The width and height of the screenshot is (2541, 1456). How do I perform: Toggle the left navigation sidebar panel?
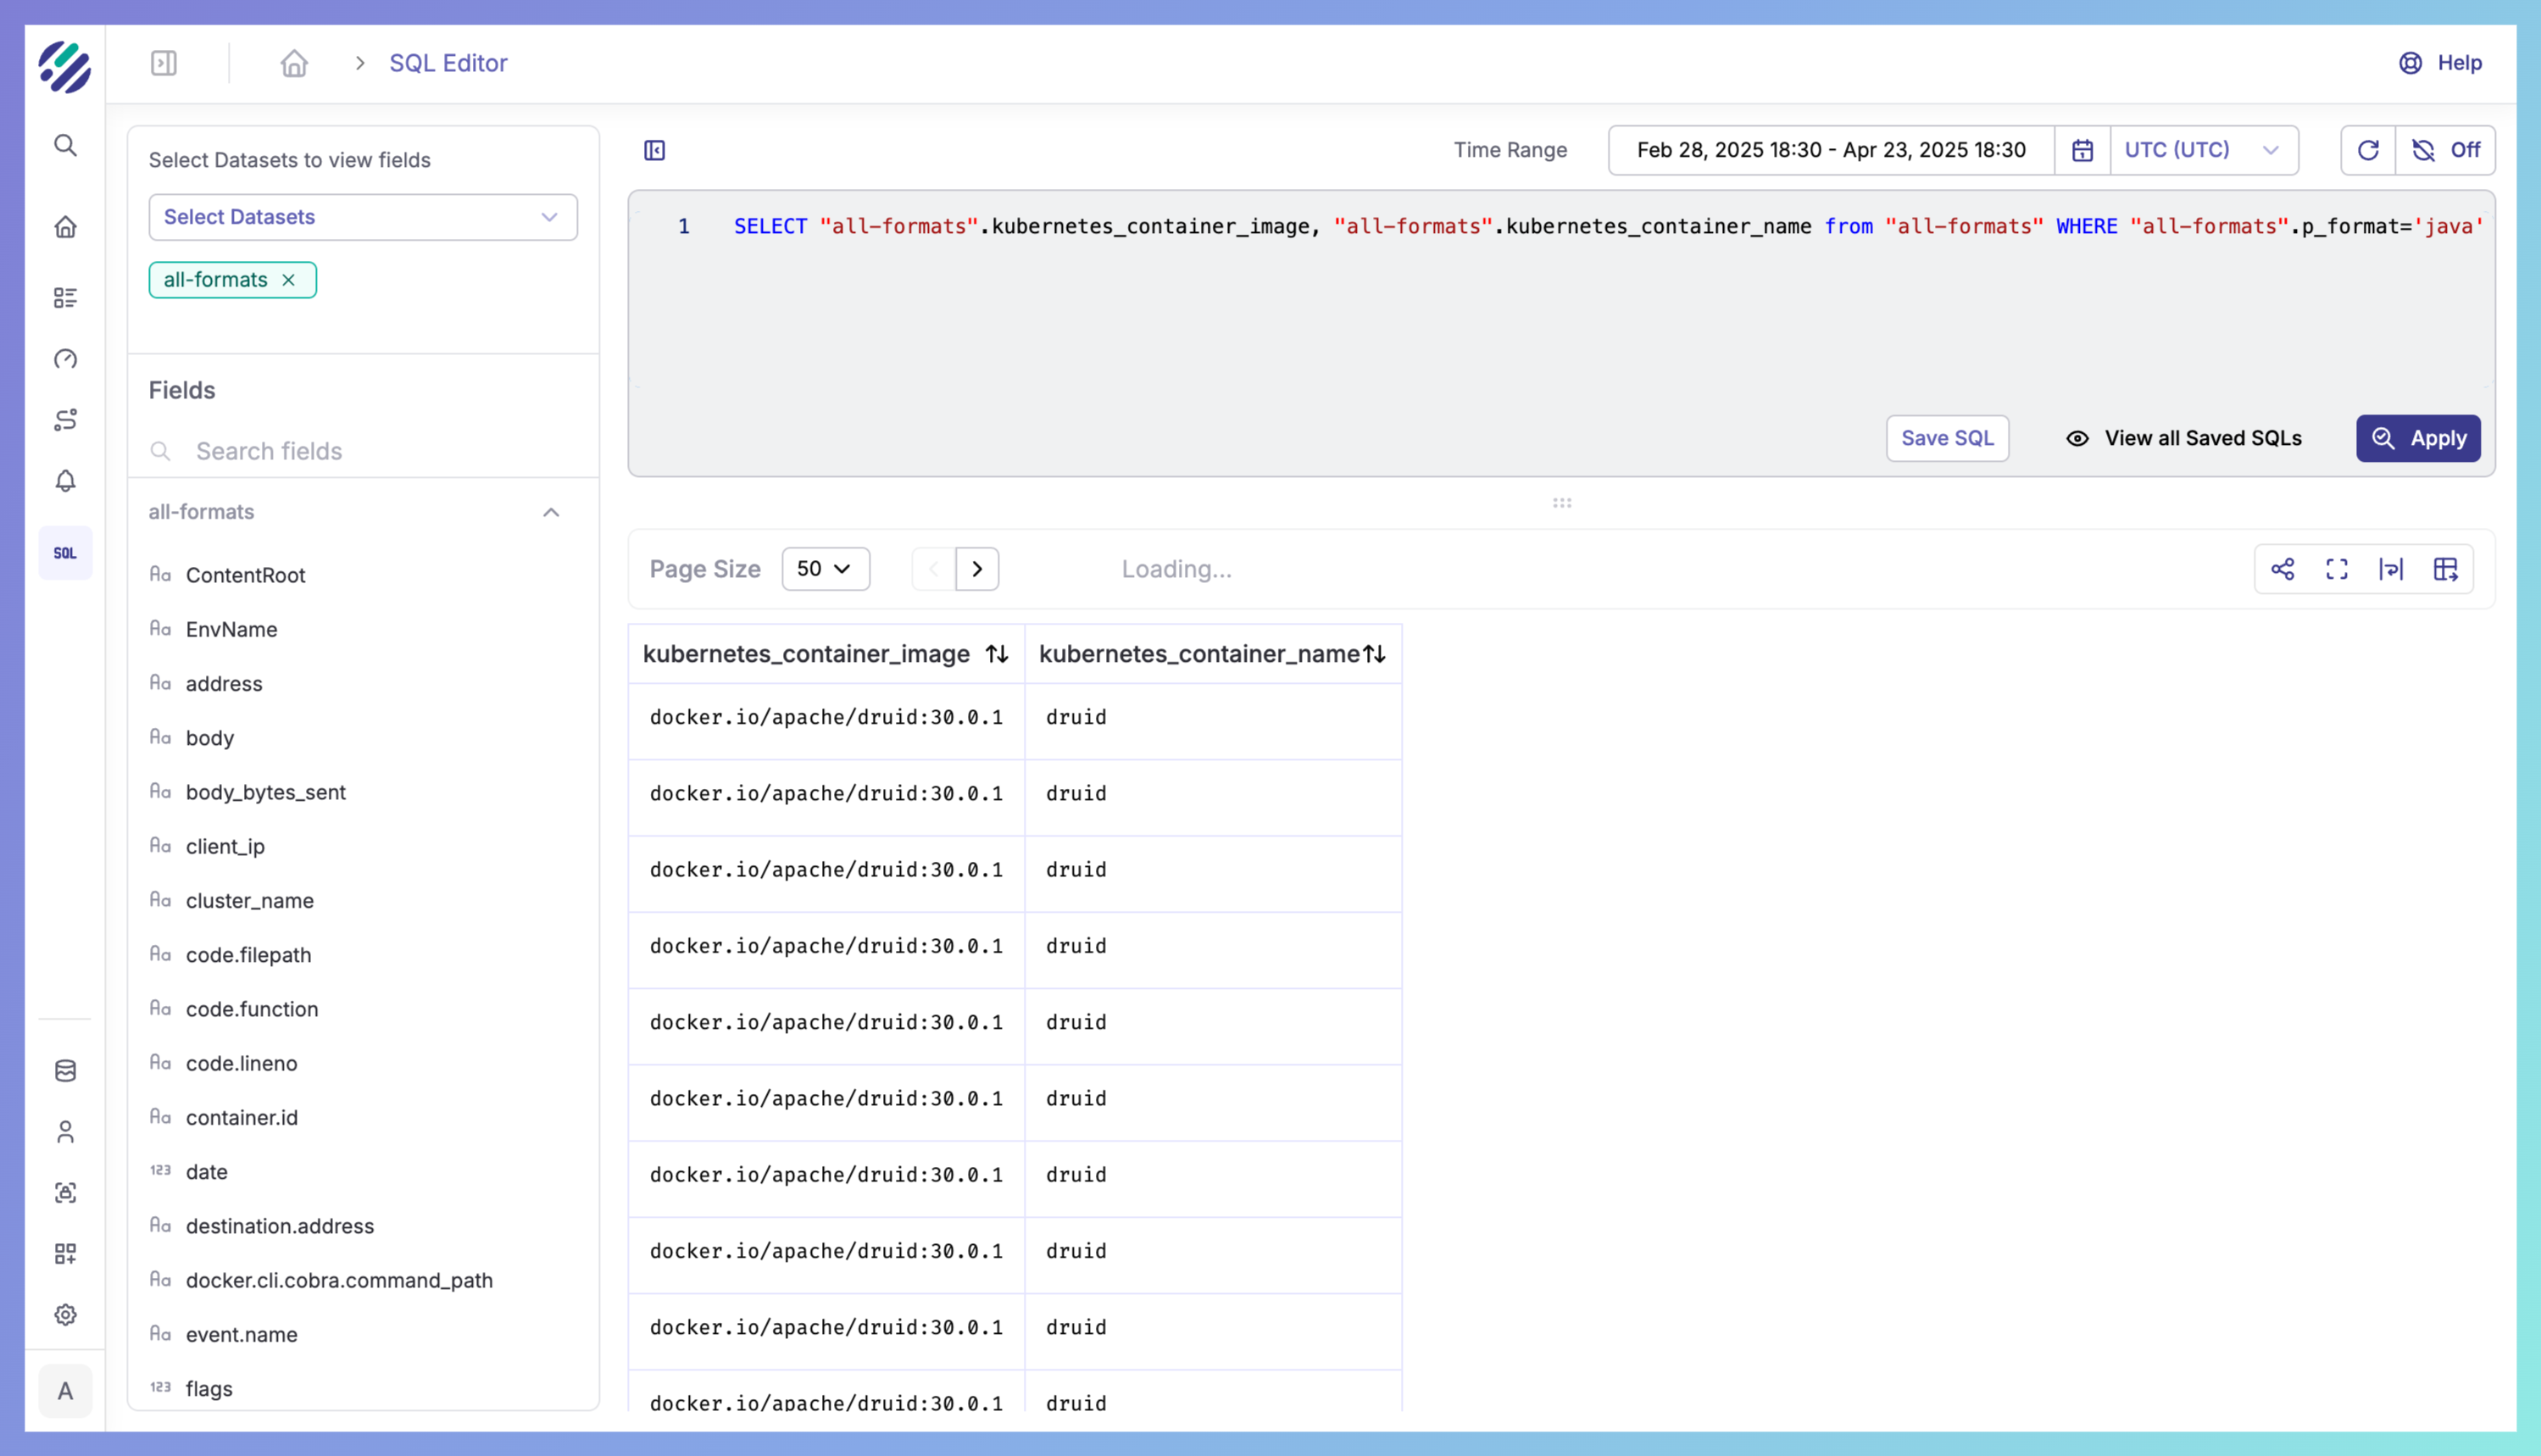tap(164, 63)
